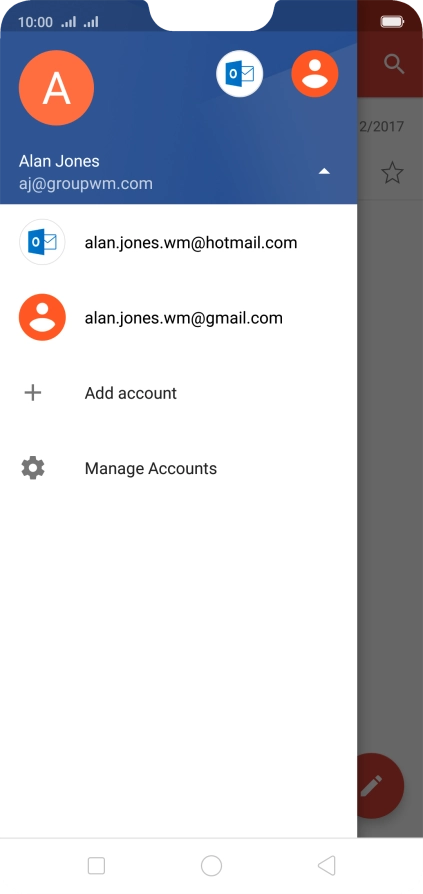423x894 pixels.
Task: Star the email in the message list
Action: point(392,172)
